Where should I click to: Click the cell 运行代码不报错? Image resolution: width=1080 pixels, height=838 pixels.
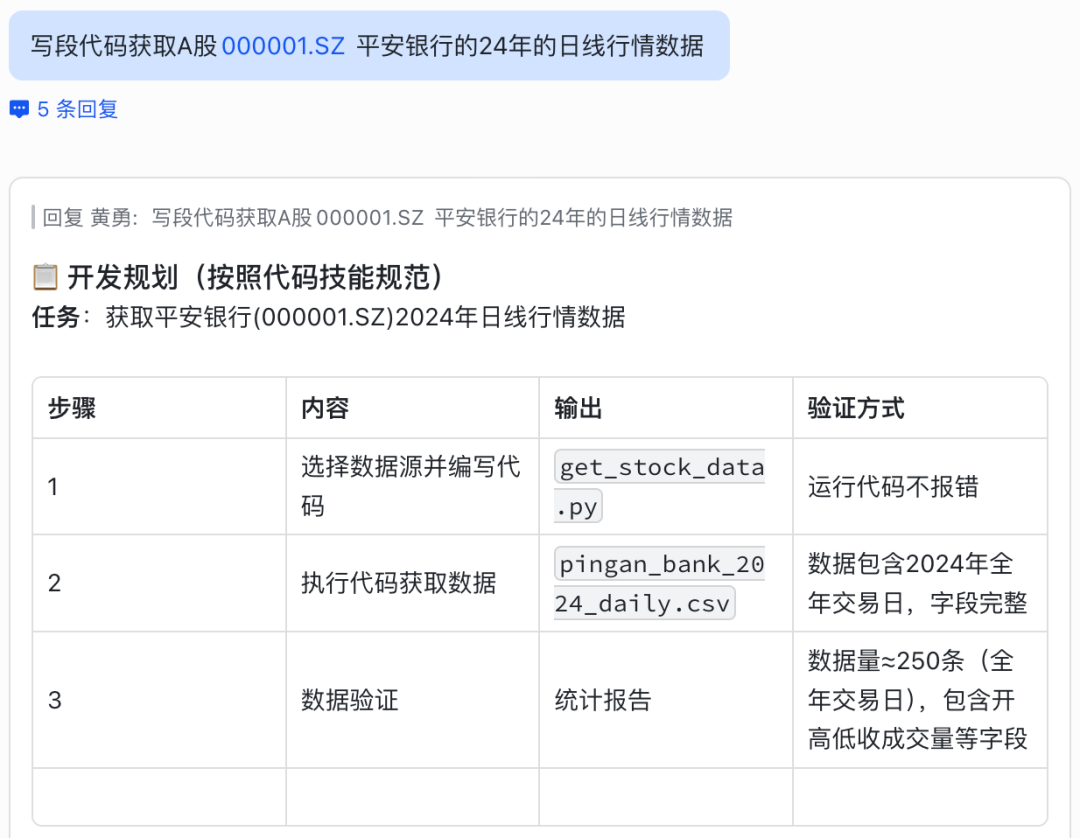click(920, 487)
